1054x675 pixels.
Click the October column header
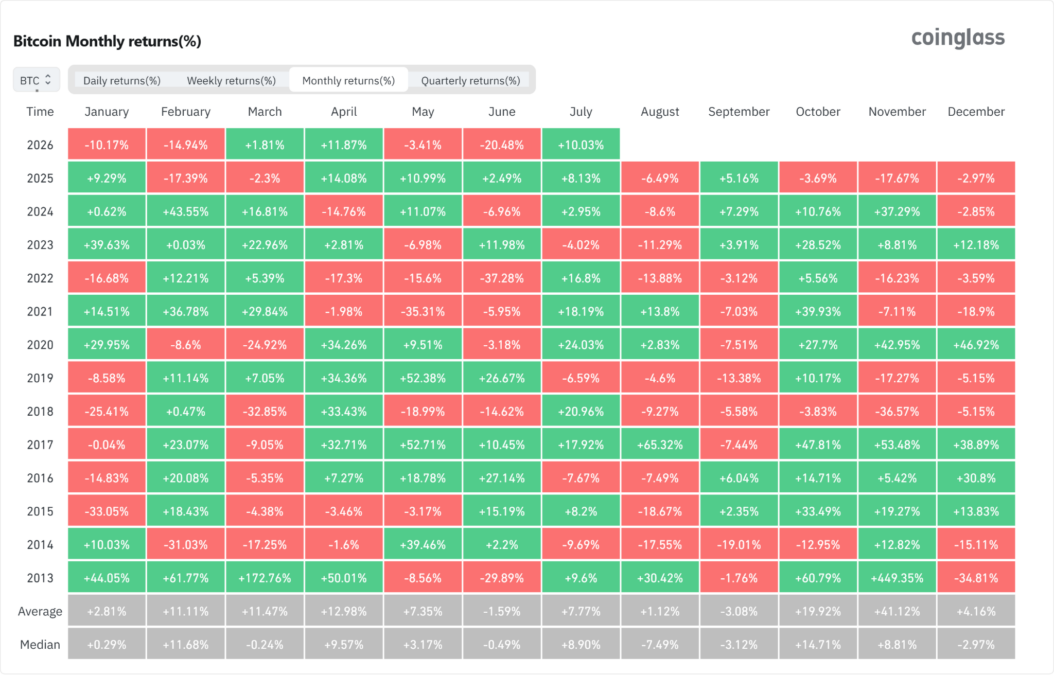tap(818, 112)
